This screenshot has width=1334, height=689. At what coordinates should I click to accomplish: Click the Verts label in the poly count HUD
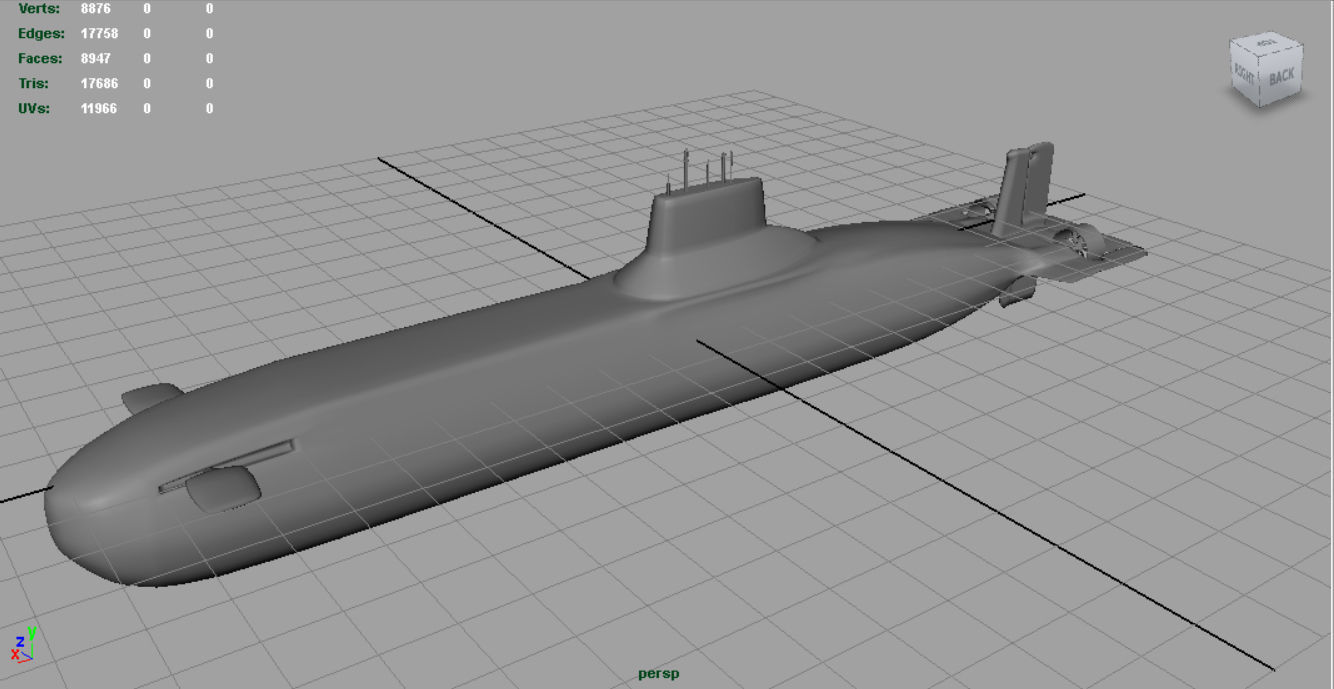click(x=39, y=8)
